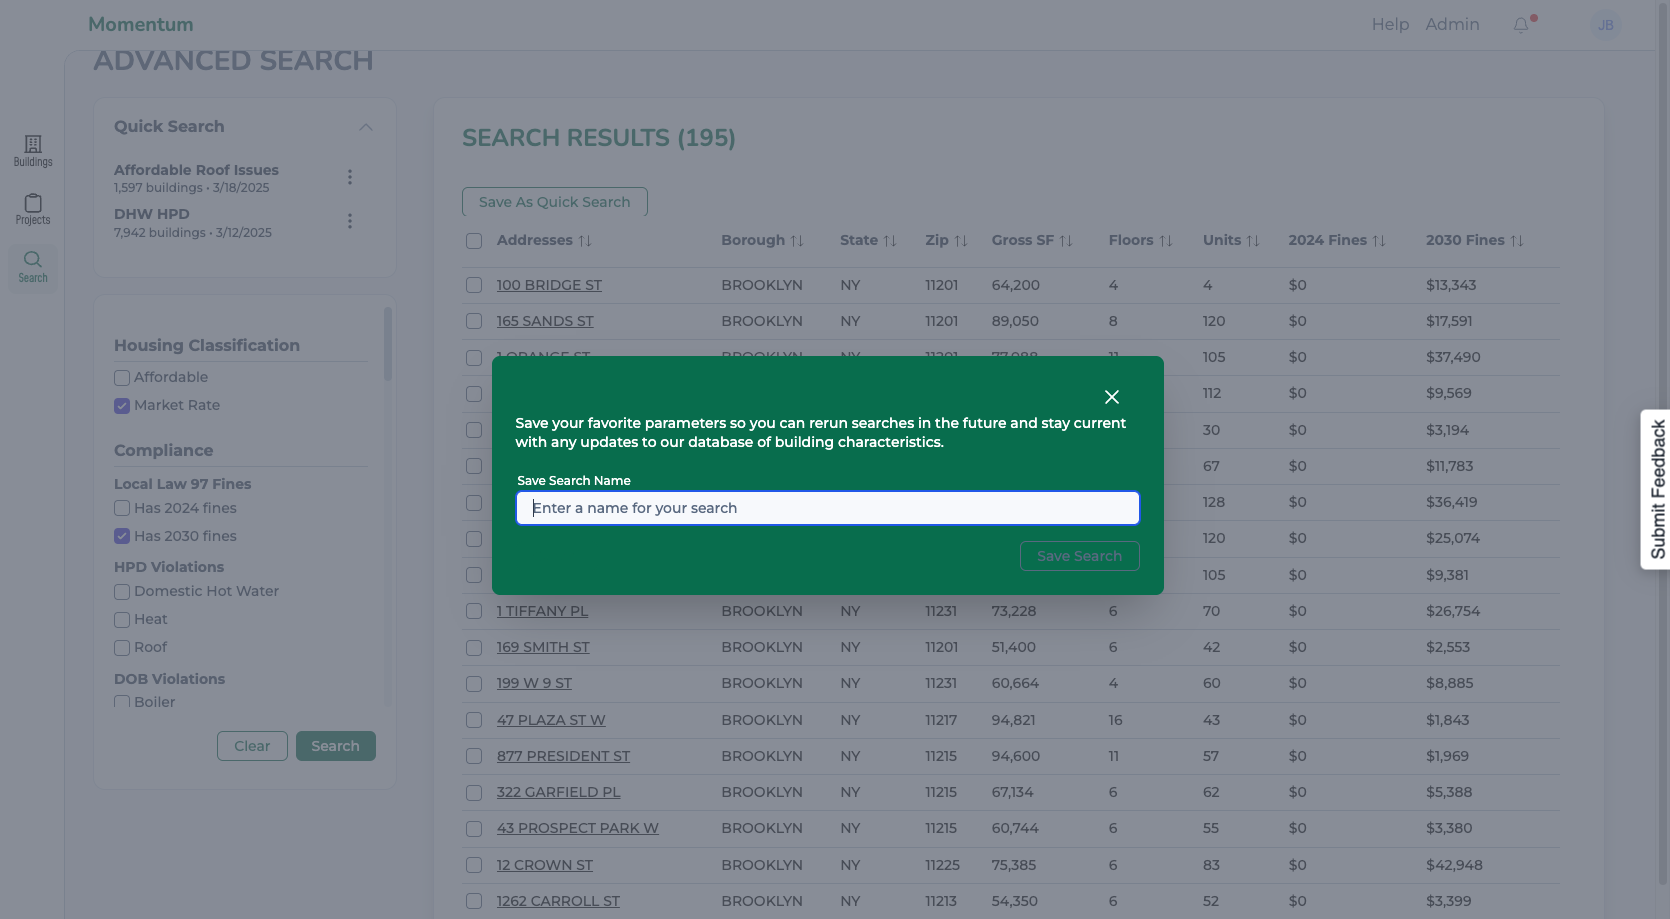Open the Buildings sidebar icon

[33, 151]
